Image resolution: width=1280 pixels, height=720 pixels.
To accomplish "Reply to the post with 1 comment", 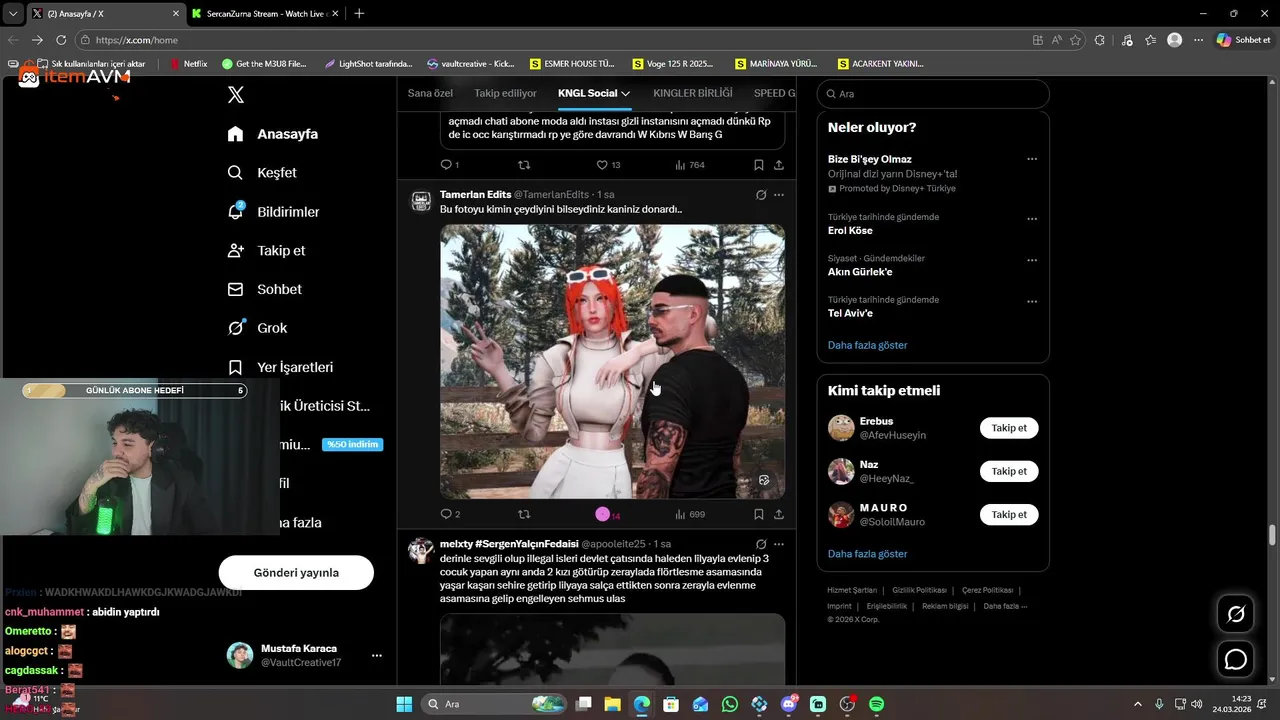I will pyautogui.click(x=450, y=165).
